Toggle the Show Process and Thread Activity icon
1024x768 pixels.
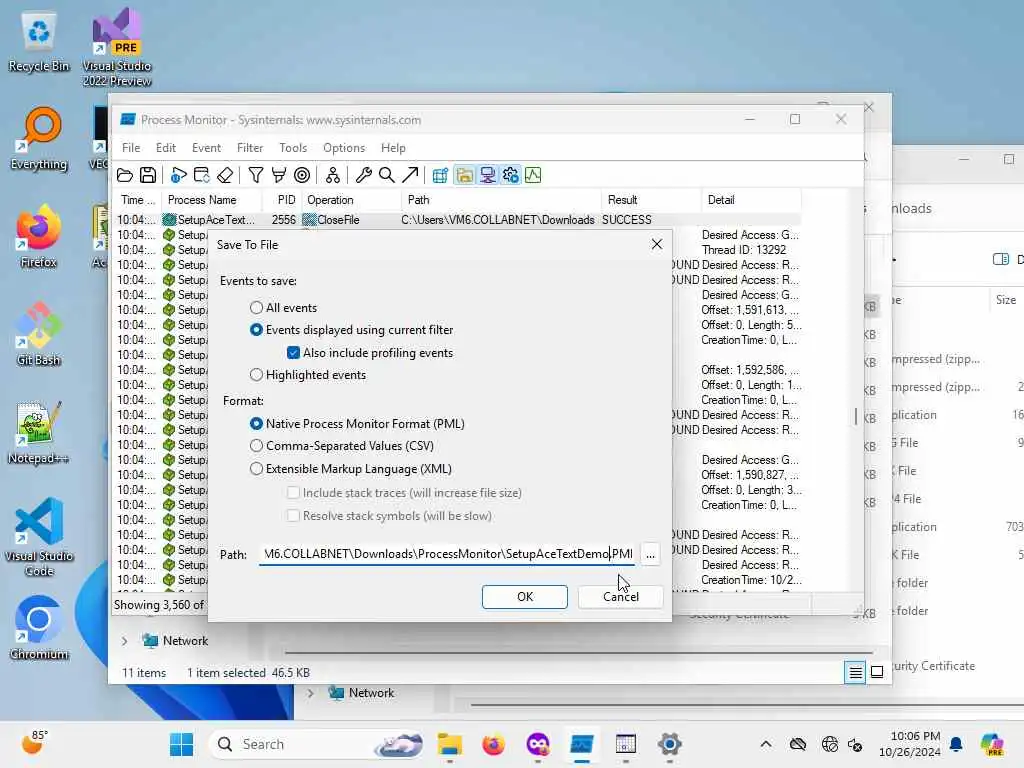coord(510,175)
